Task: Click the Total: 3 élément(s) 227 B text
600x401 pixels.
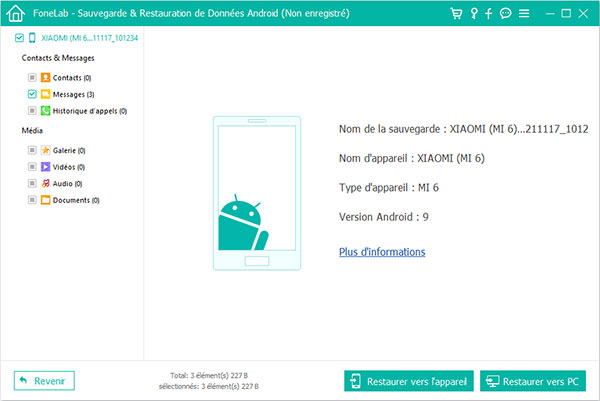Action: click(x=209, y=375)
